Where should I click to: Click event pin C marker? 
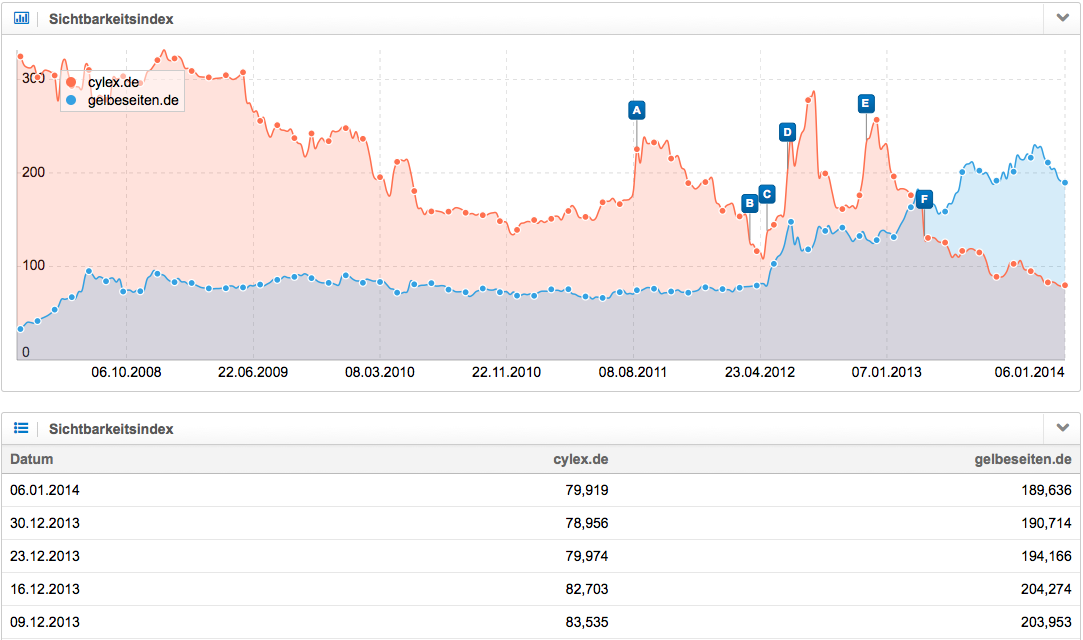tap(767, 194)
